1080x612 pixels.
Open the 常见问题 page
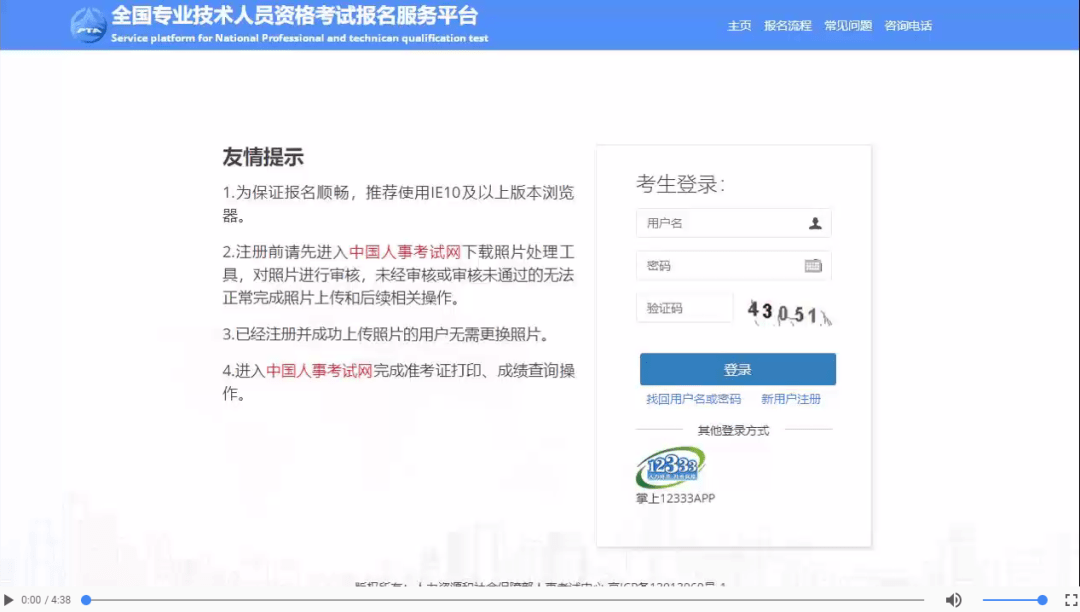click(x=847, y=25)
